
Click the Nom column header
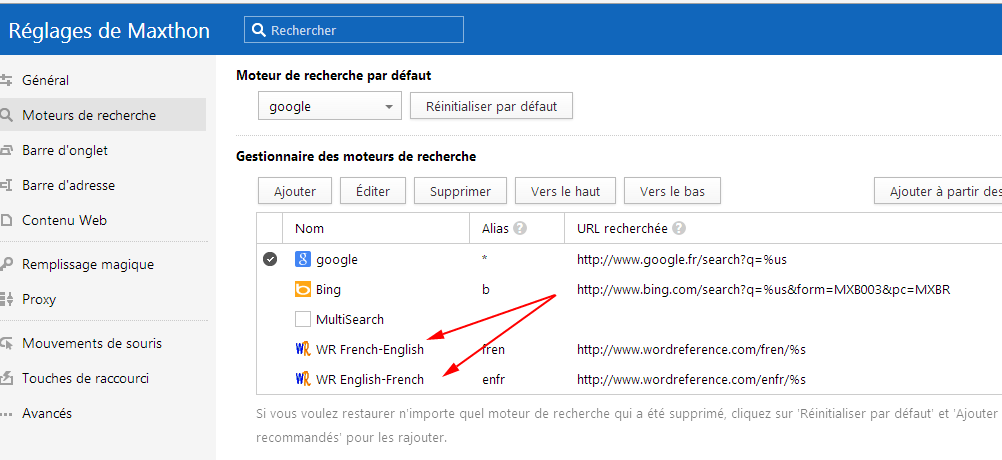click(x=309, y=228)
